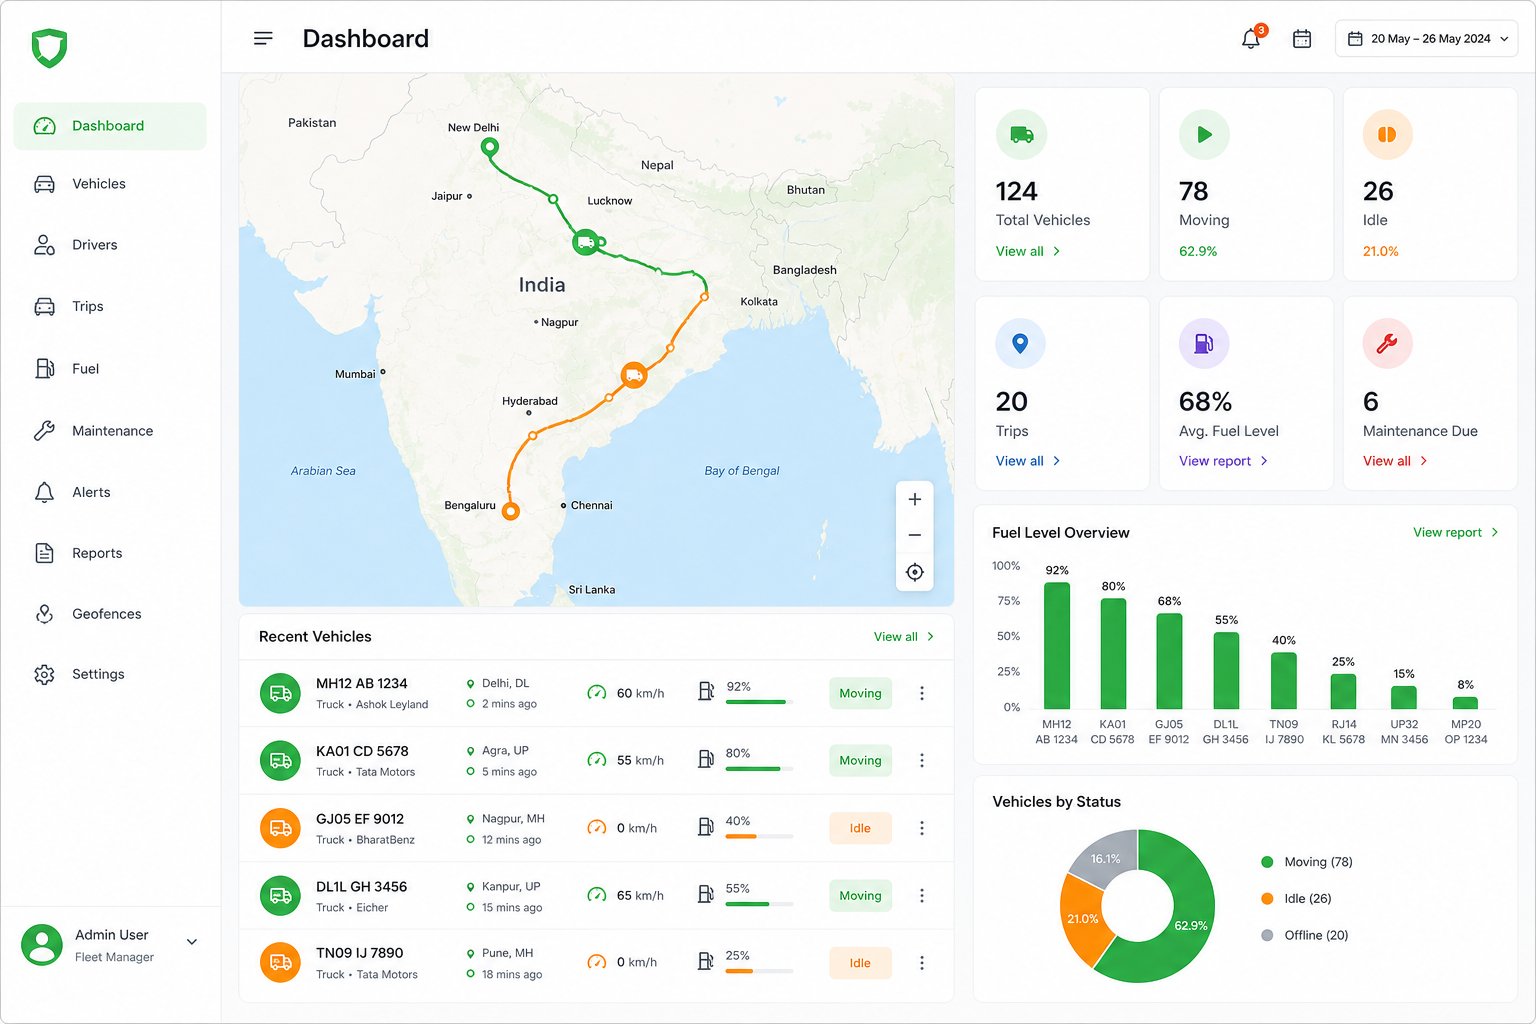Open options menu for GJ05 EF 9012

pyautogui.click(x=922, y=828)
